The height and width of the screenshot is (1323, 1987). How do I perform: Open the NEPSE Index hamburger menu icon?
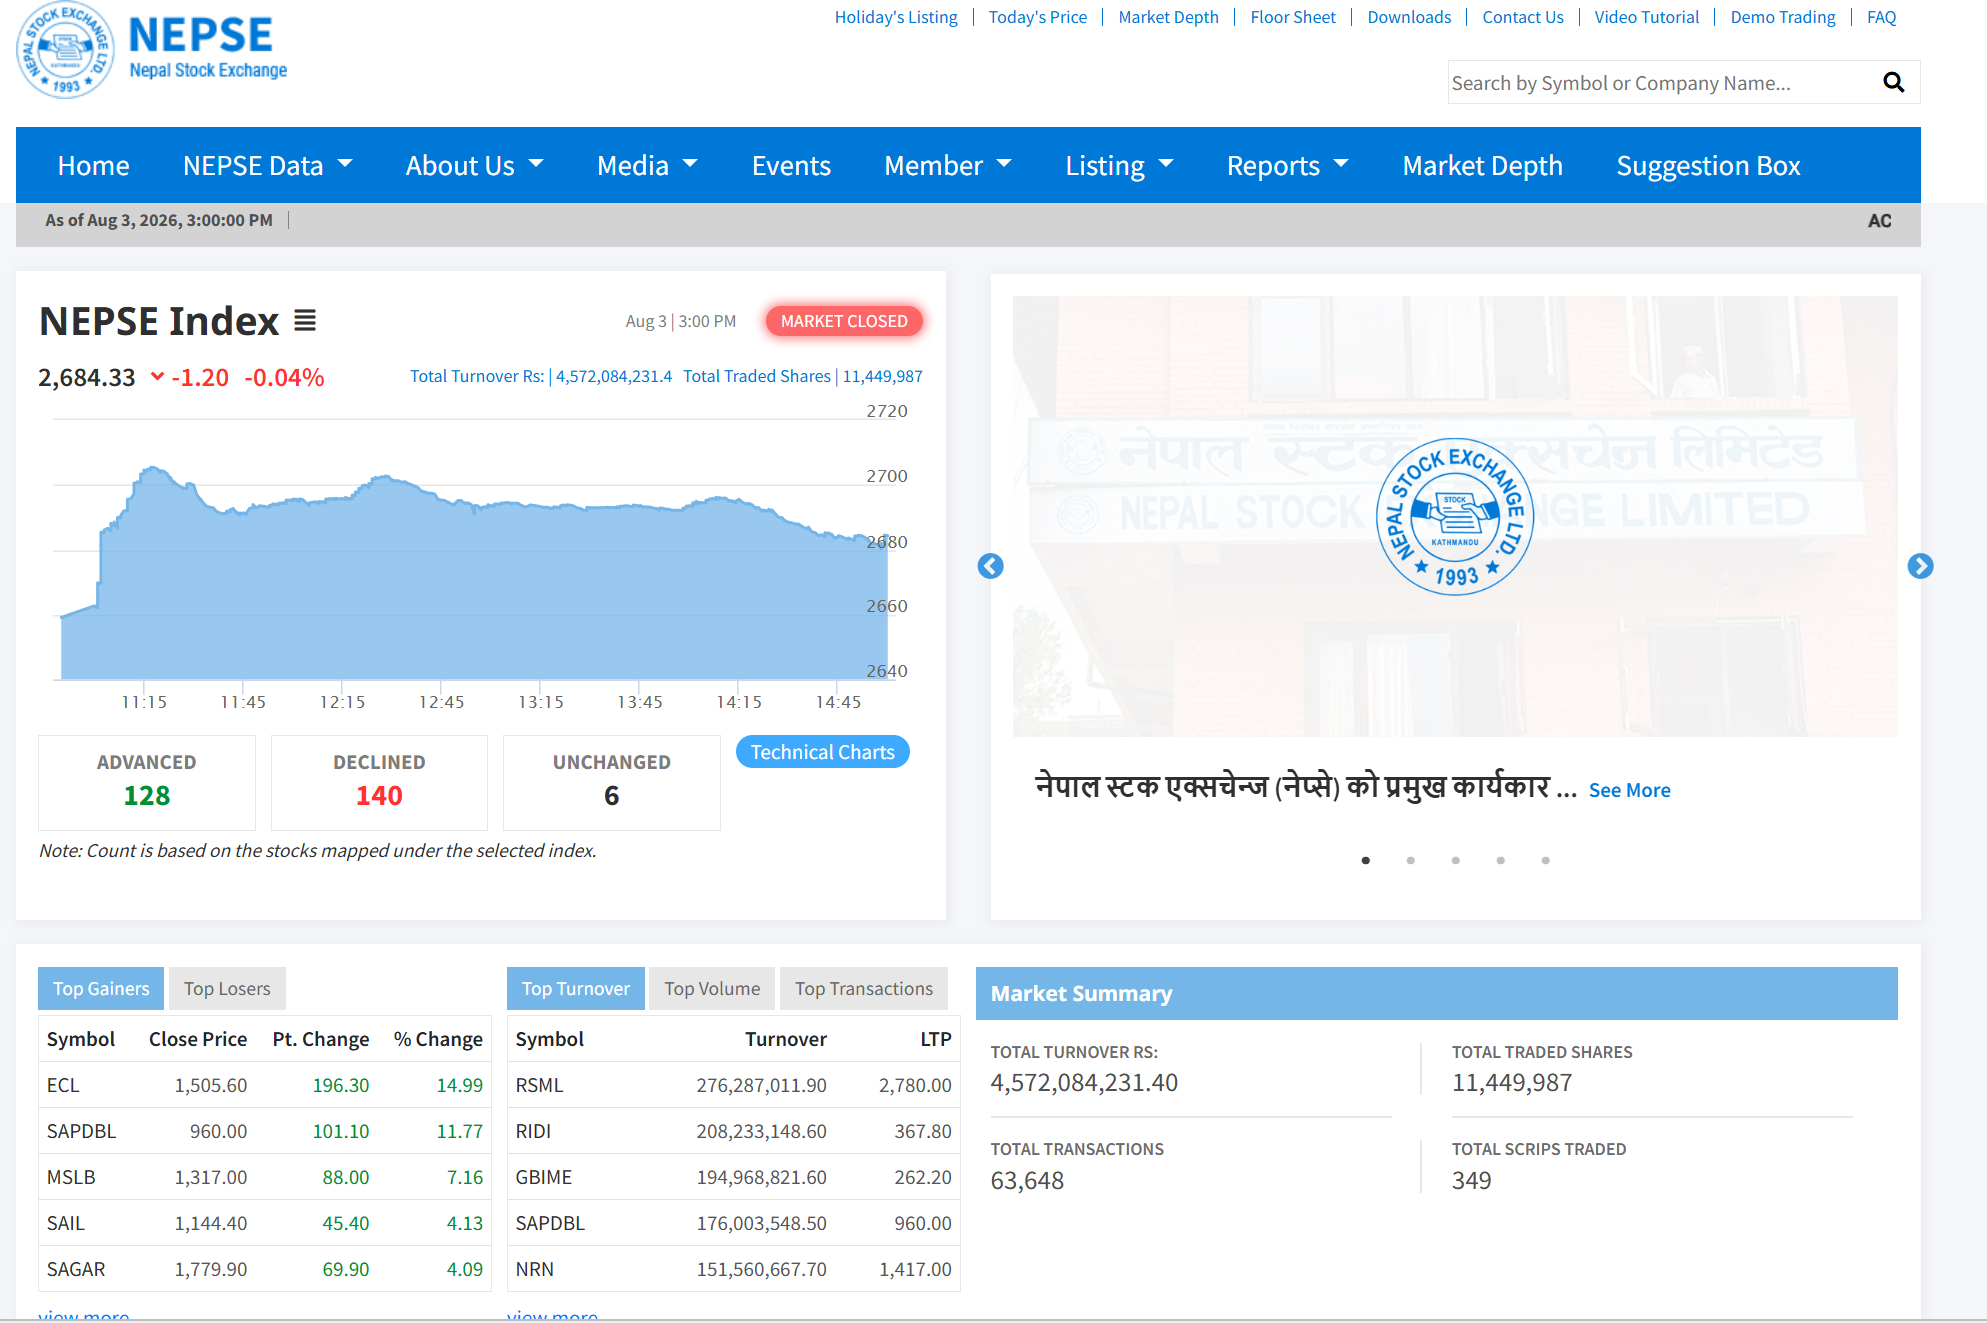[305, 321]
